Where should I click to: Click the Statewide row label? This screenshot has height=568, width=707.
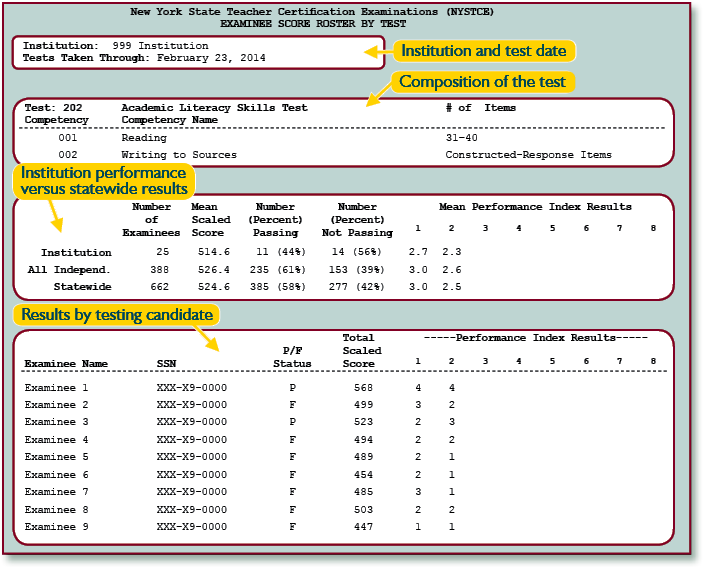coord(81,287)
